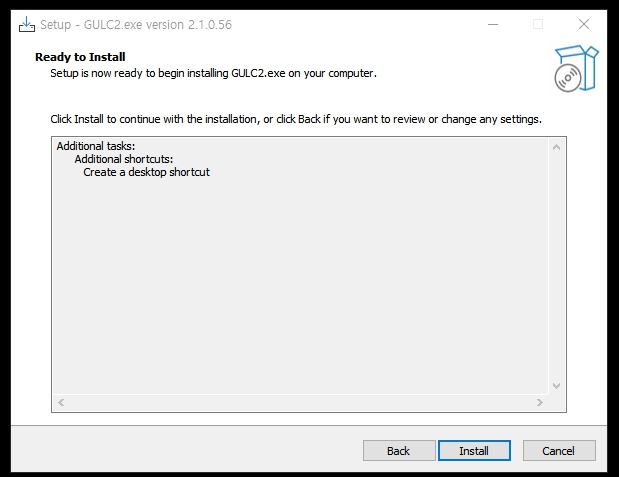Click the installer box and disc icon

pos(576,69)
